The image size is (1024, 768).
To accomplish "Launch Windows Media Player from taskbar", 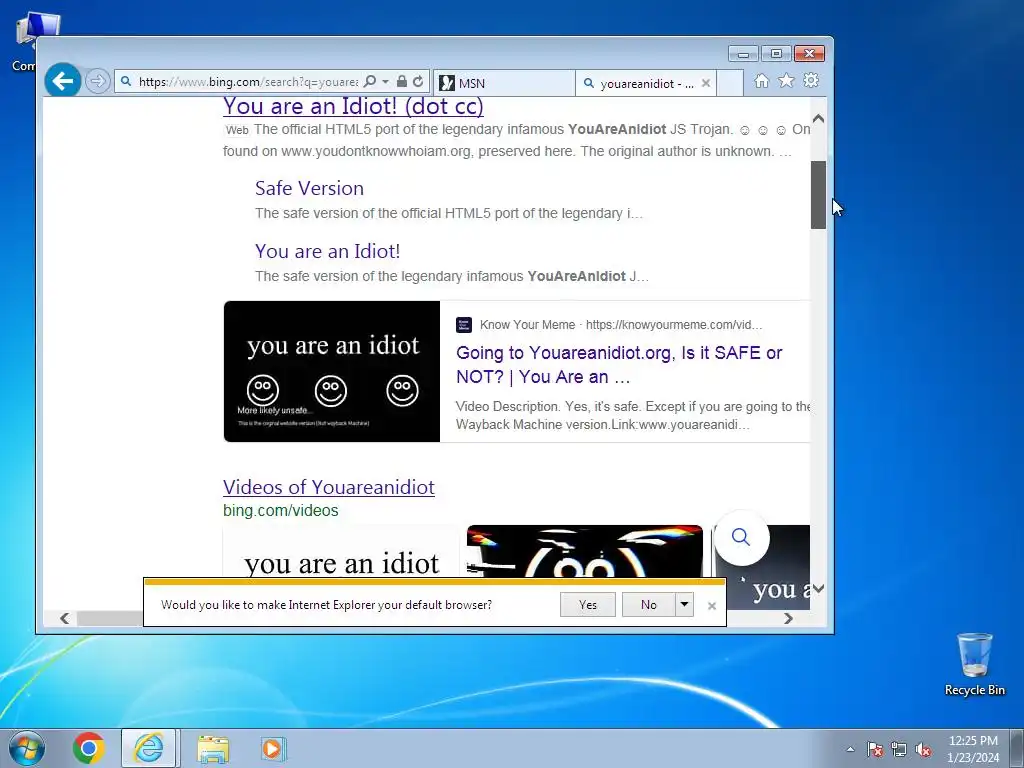I will coord(272,748).
